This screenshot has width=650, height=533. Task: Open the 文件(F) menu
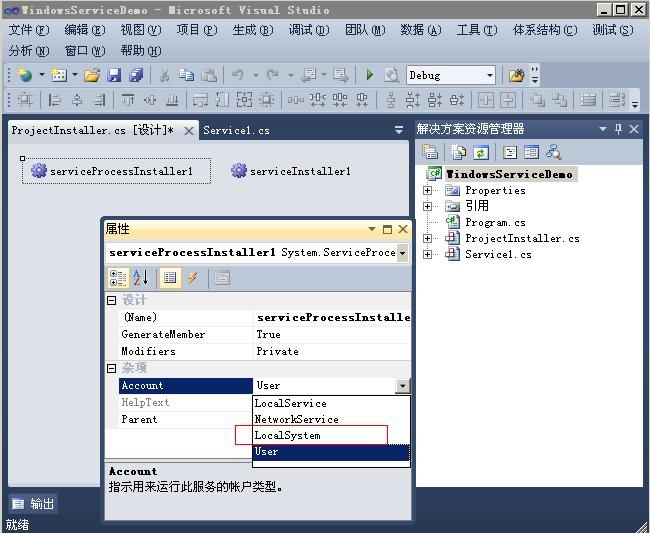[29, 30]
